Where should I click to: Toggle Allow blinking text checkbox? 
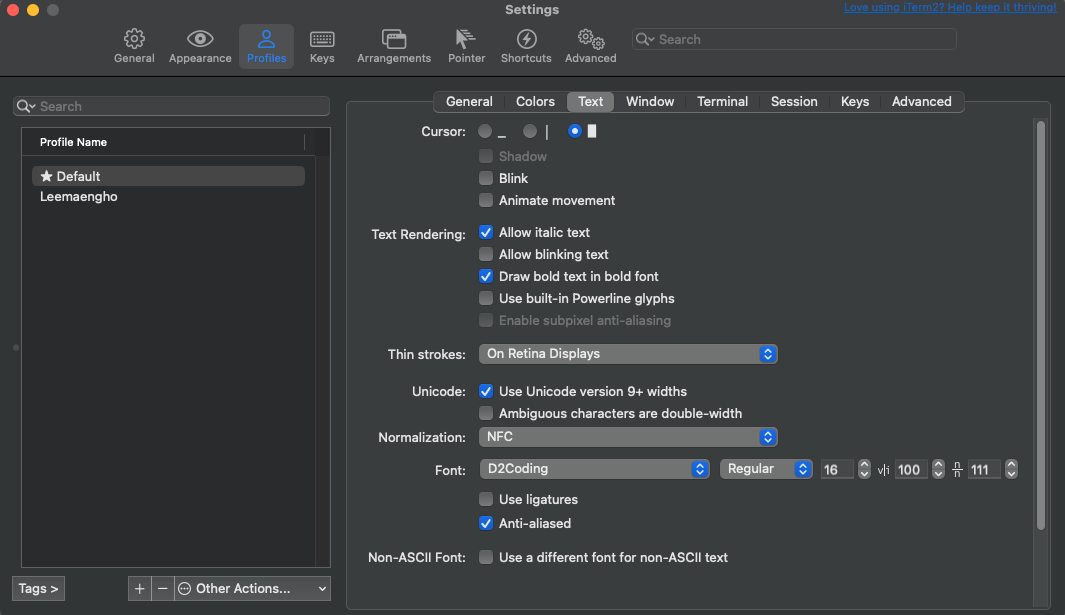pyautogui.click(x=486, y=254)
